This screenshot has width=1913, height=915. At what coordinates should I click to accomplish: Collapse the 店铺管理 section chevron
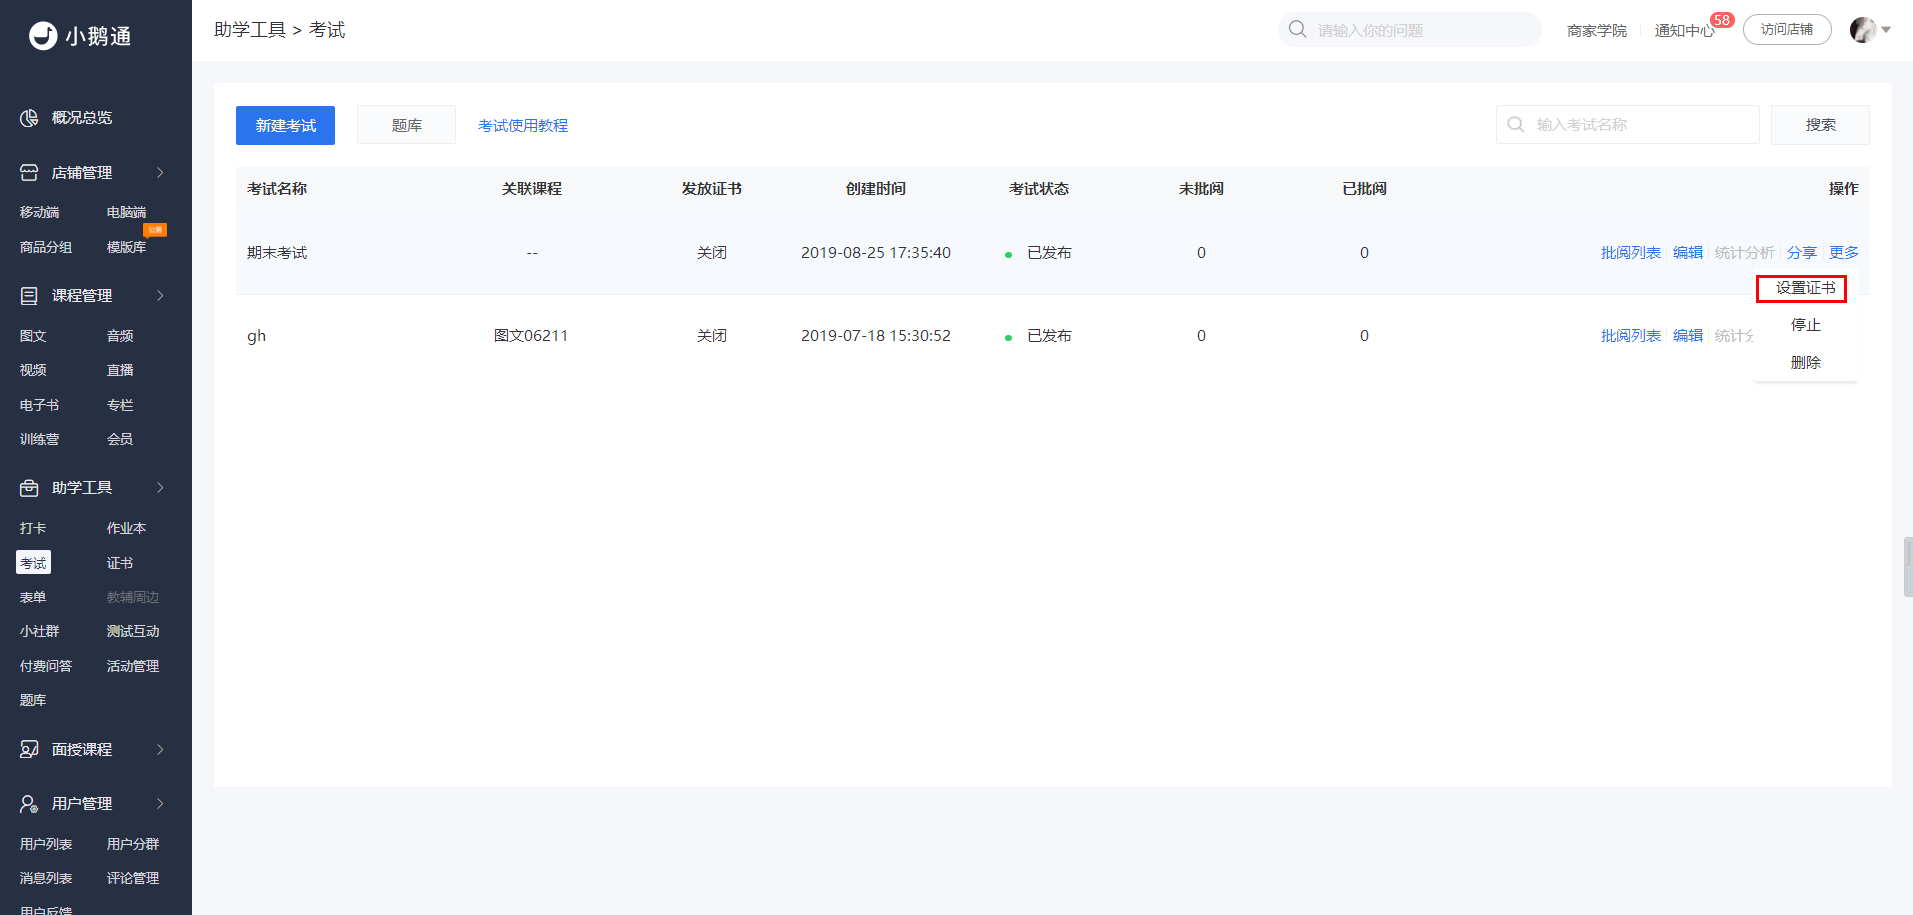click(x=160, y=173)
